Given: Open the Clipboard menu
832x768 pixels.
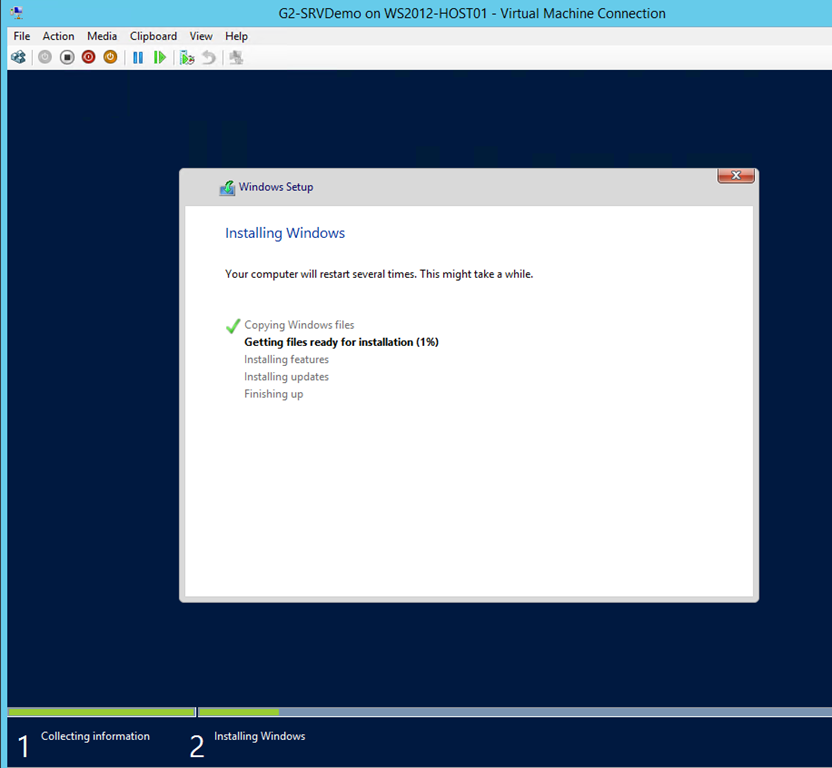Looking at the screenshot, I should click(x=153, y=36).
